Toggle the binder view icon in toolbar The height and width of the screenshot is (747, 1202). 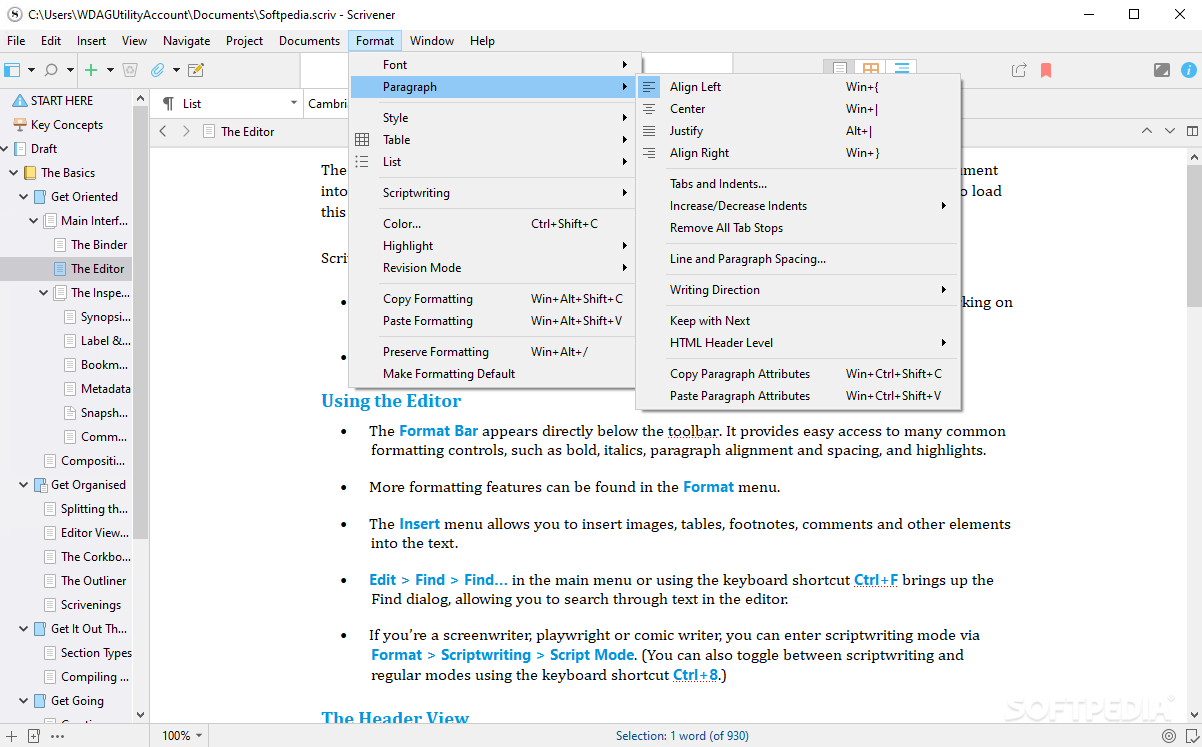pos(12,70)
